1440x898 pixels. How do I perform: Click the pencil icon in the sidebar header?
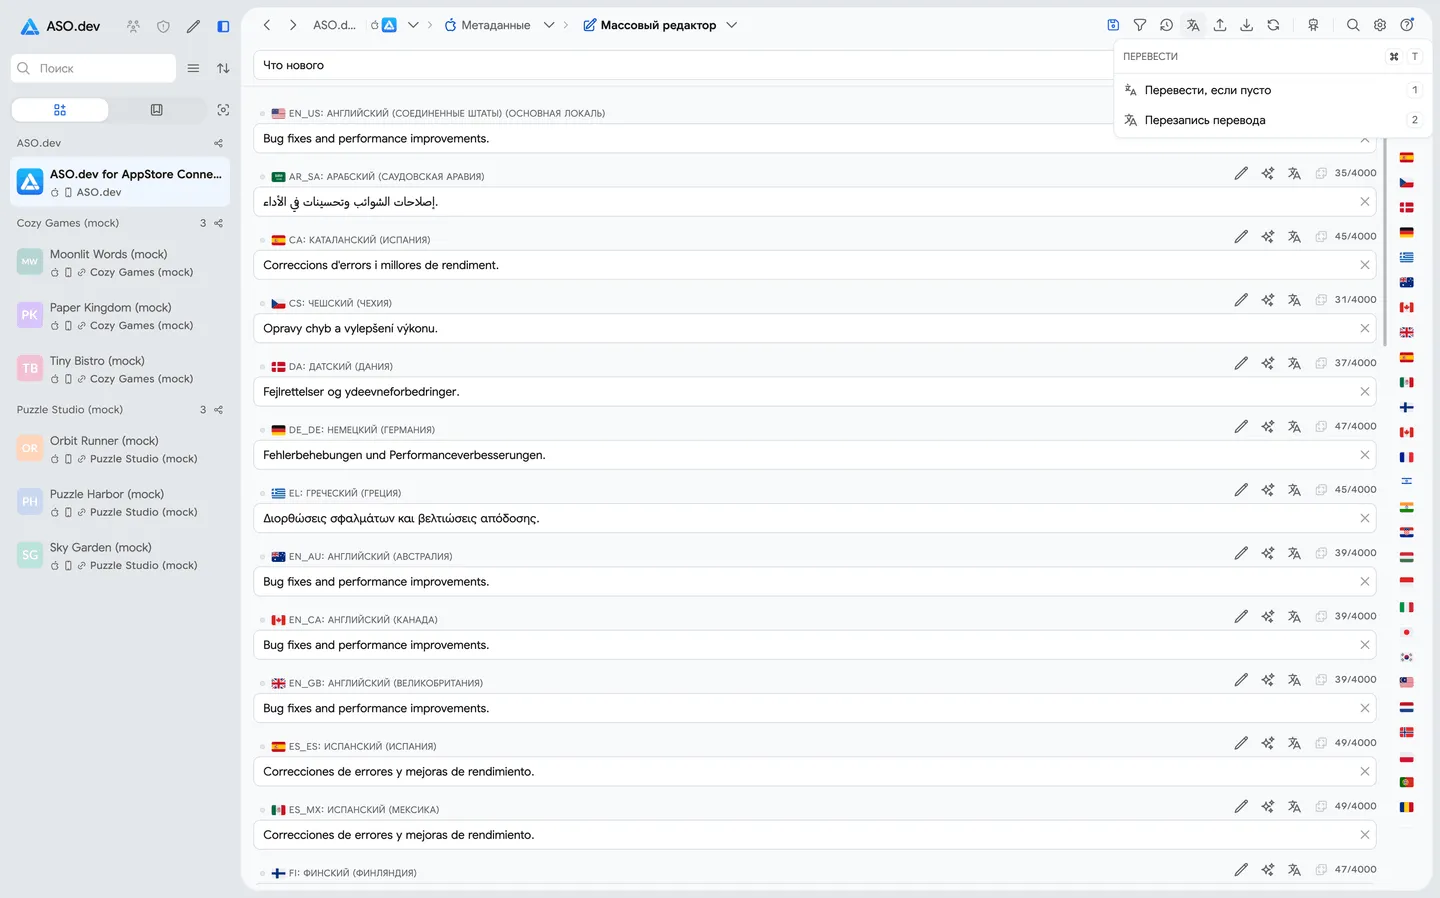[193, 27]
